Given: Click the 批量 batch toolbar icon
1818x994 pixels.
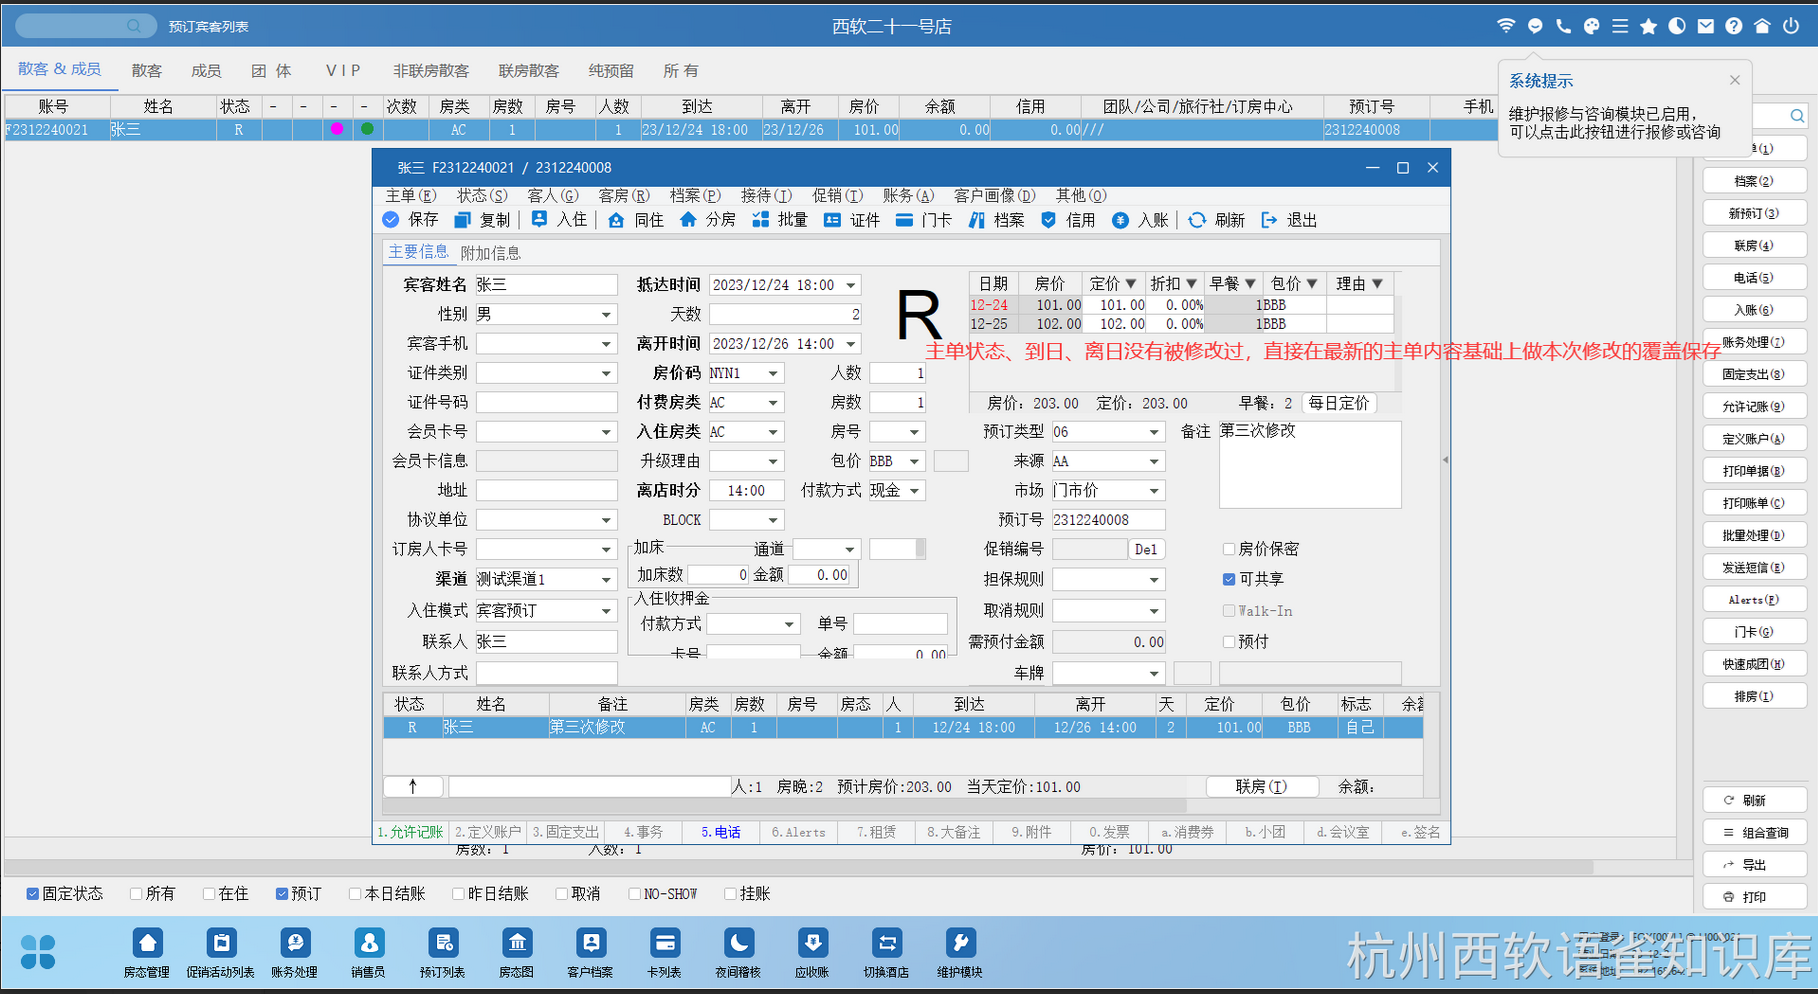Looking at the screenshot, I should [760, 220].
